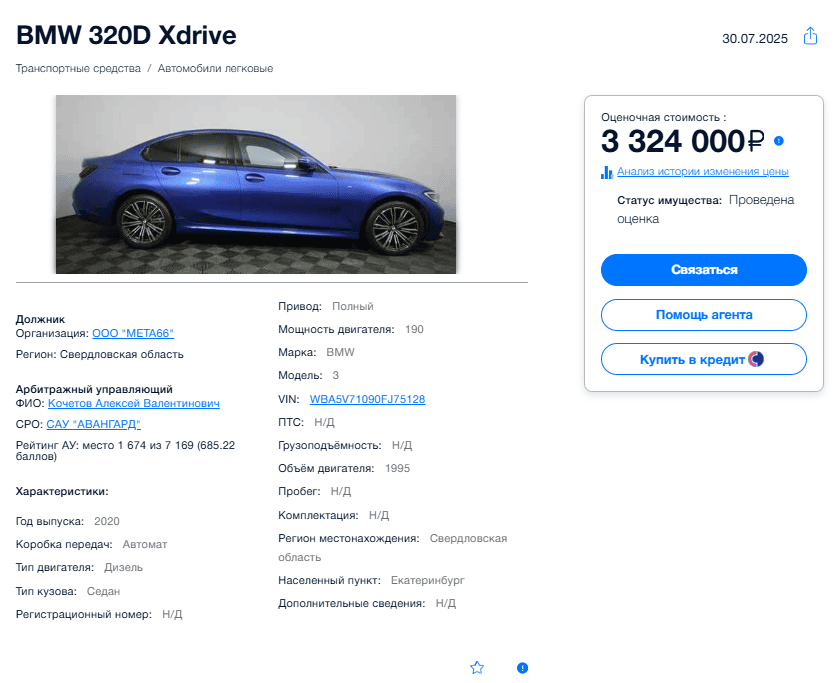This screenshot has height=683, width=840.
Task: Go to the Транспортные средства breadcrumb
Action: pos(78,69)
